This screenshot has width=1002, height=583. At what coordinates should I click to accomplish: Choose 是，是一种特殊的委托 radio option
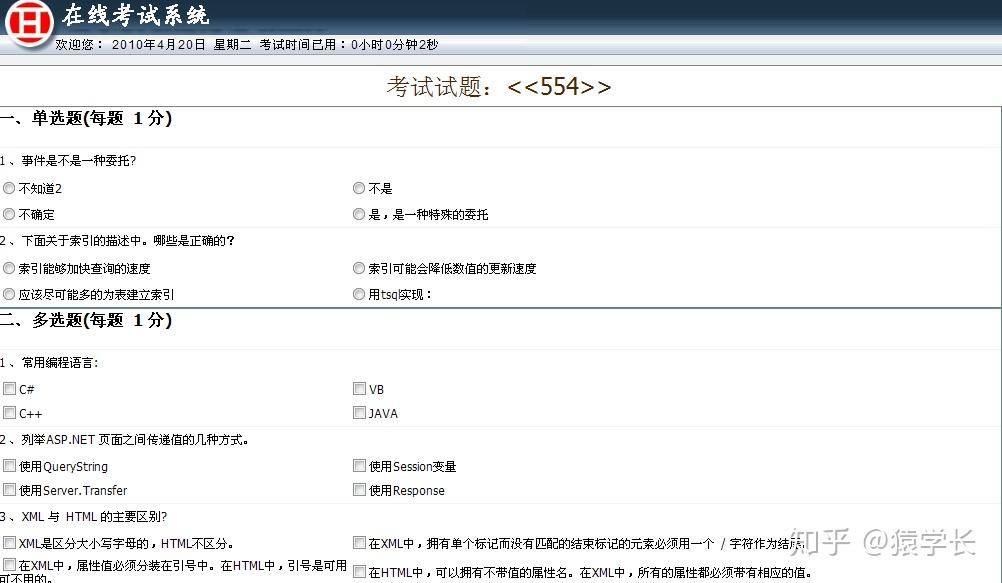358,214
